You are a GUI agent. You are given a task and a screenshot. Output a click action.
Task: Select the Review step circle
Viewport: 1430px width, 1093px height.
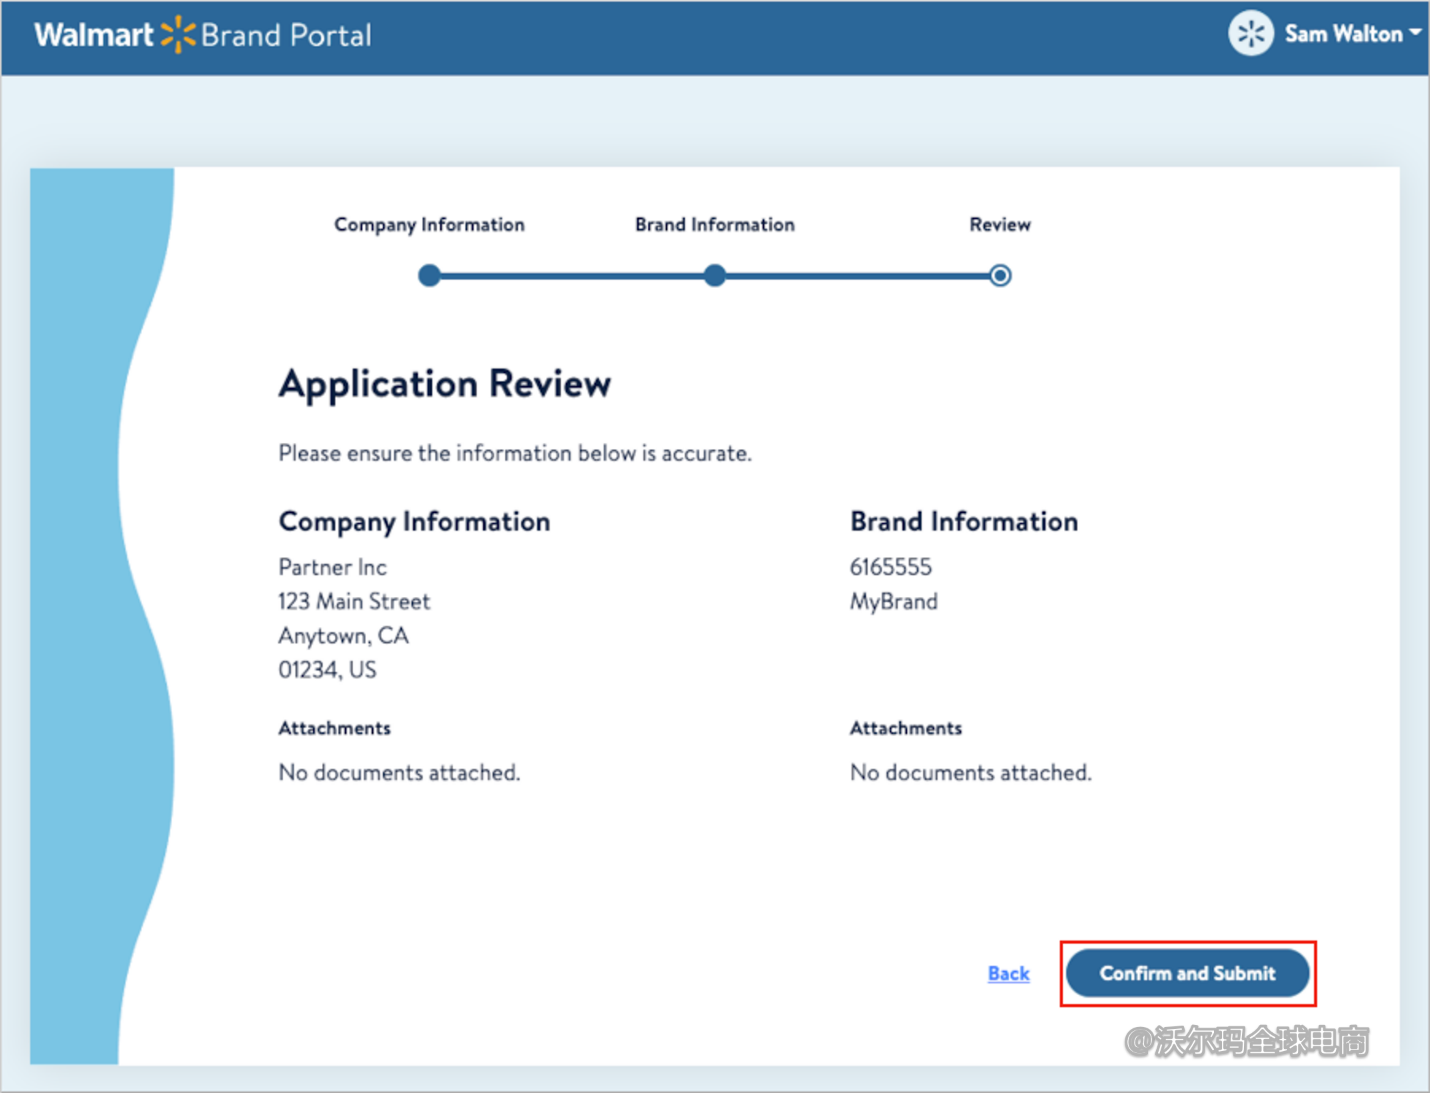click(999, 276)
